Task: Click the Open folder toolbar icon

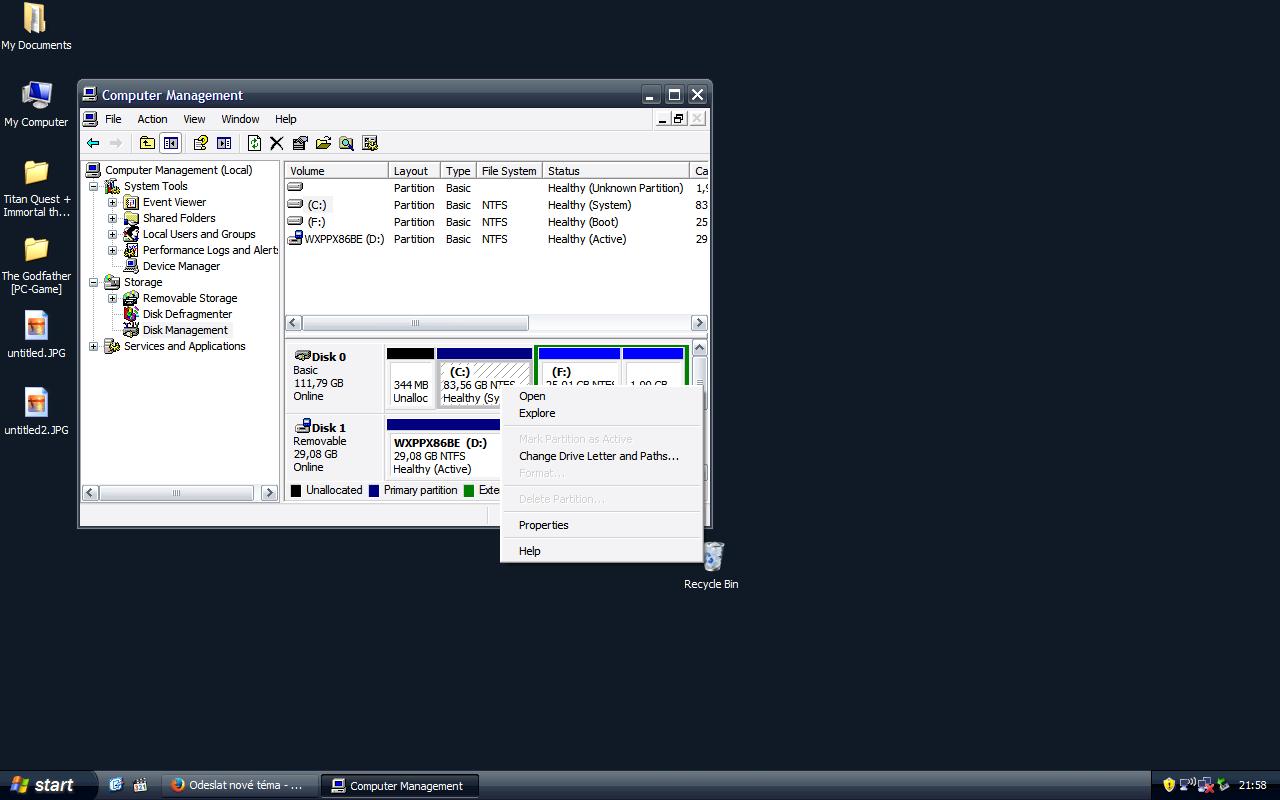Action: point(323,143)
